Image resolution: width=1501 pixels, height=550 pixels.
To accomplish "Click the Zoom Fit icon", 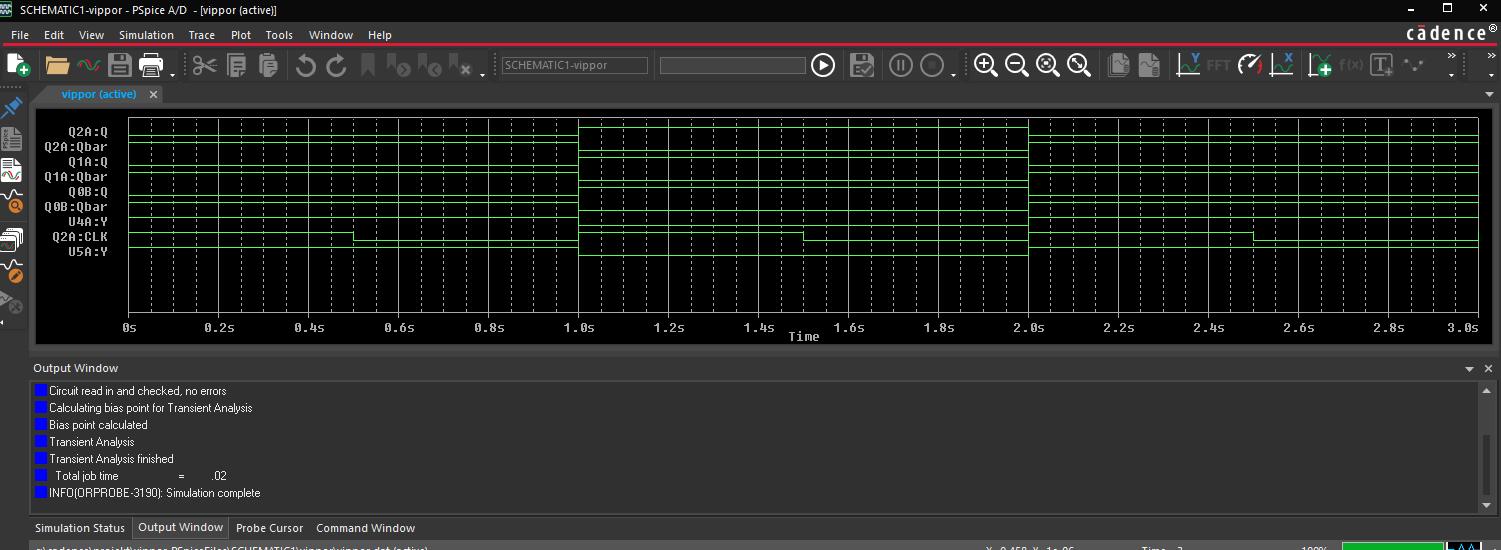I will click(1078, 65).
